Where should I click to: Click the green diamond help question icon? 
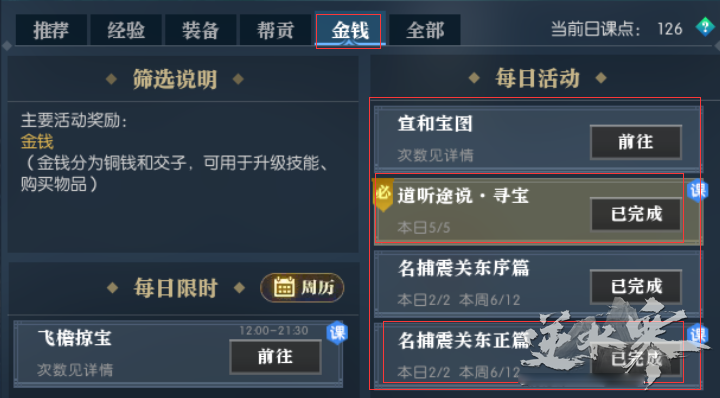tap(705, 27)
